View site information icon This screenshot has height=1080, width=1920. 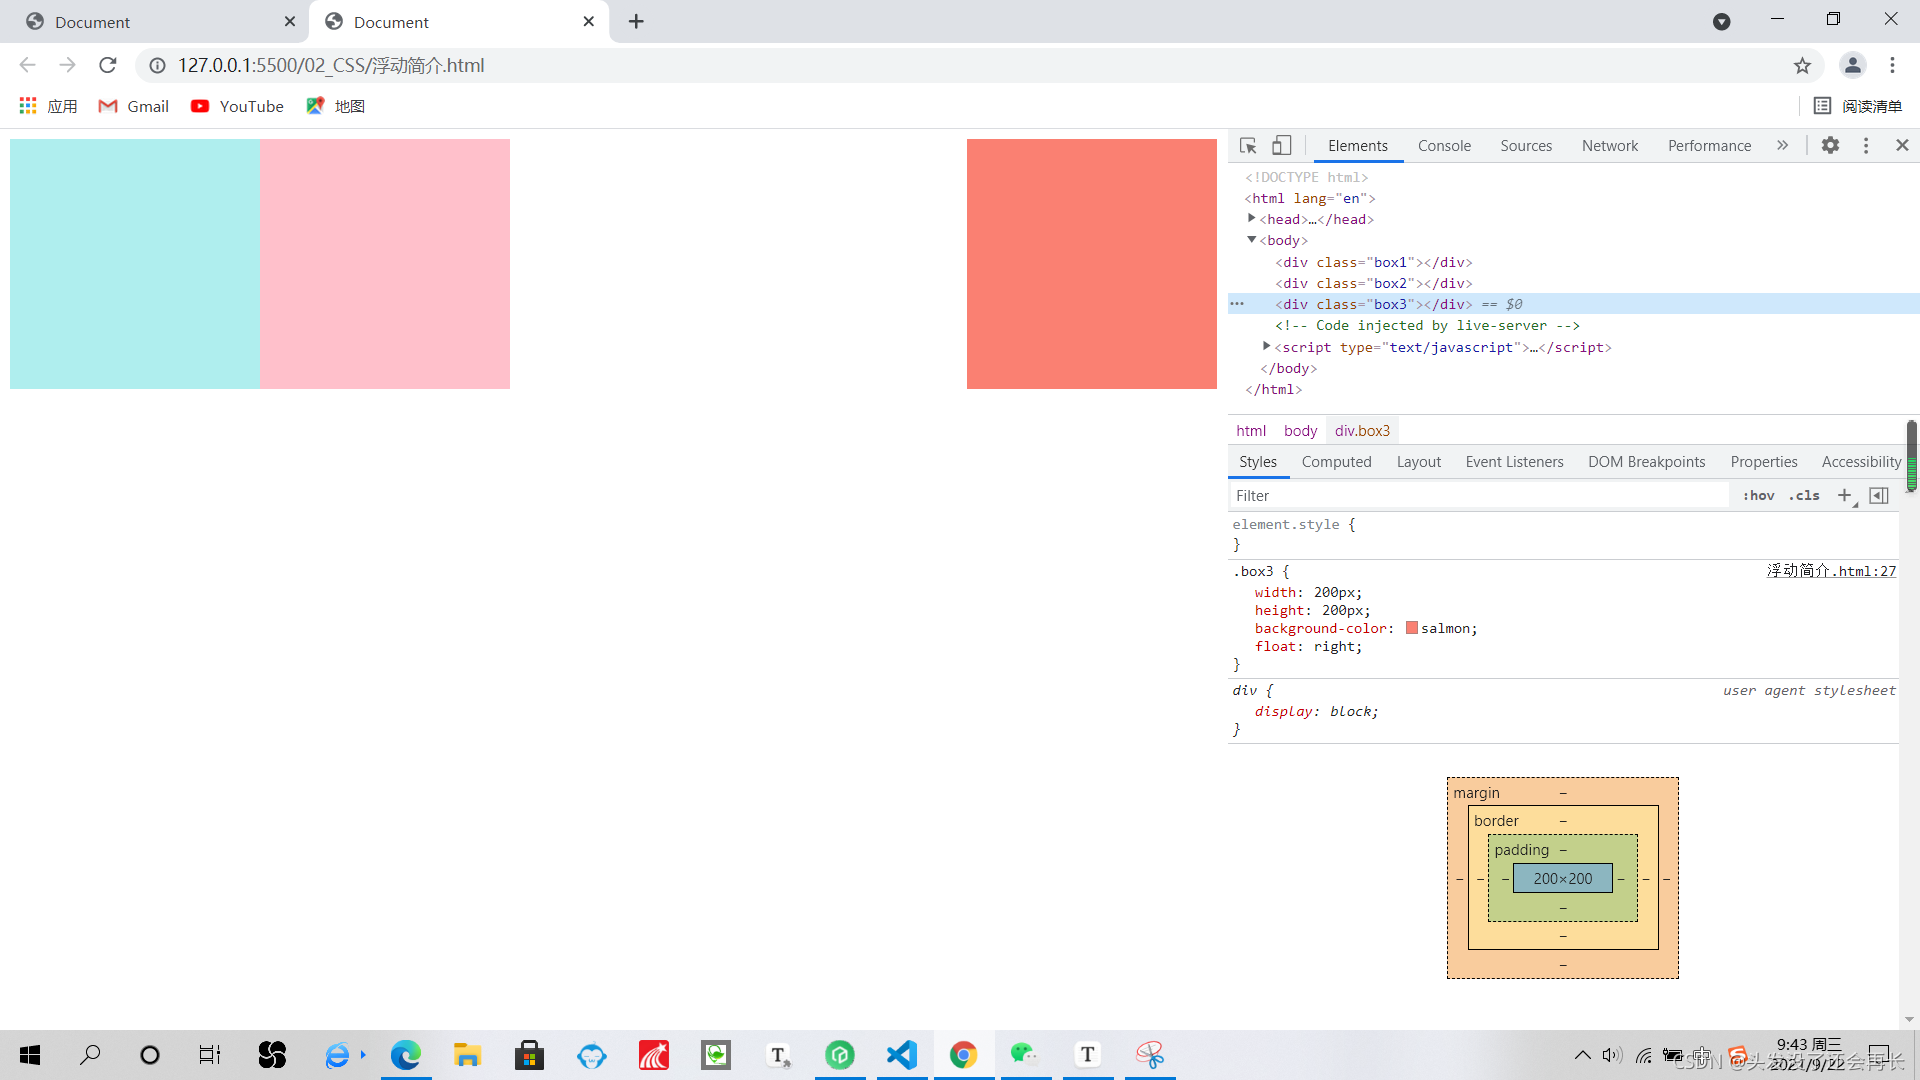coord(157,65)
